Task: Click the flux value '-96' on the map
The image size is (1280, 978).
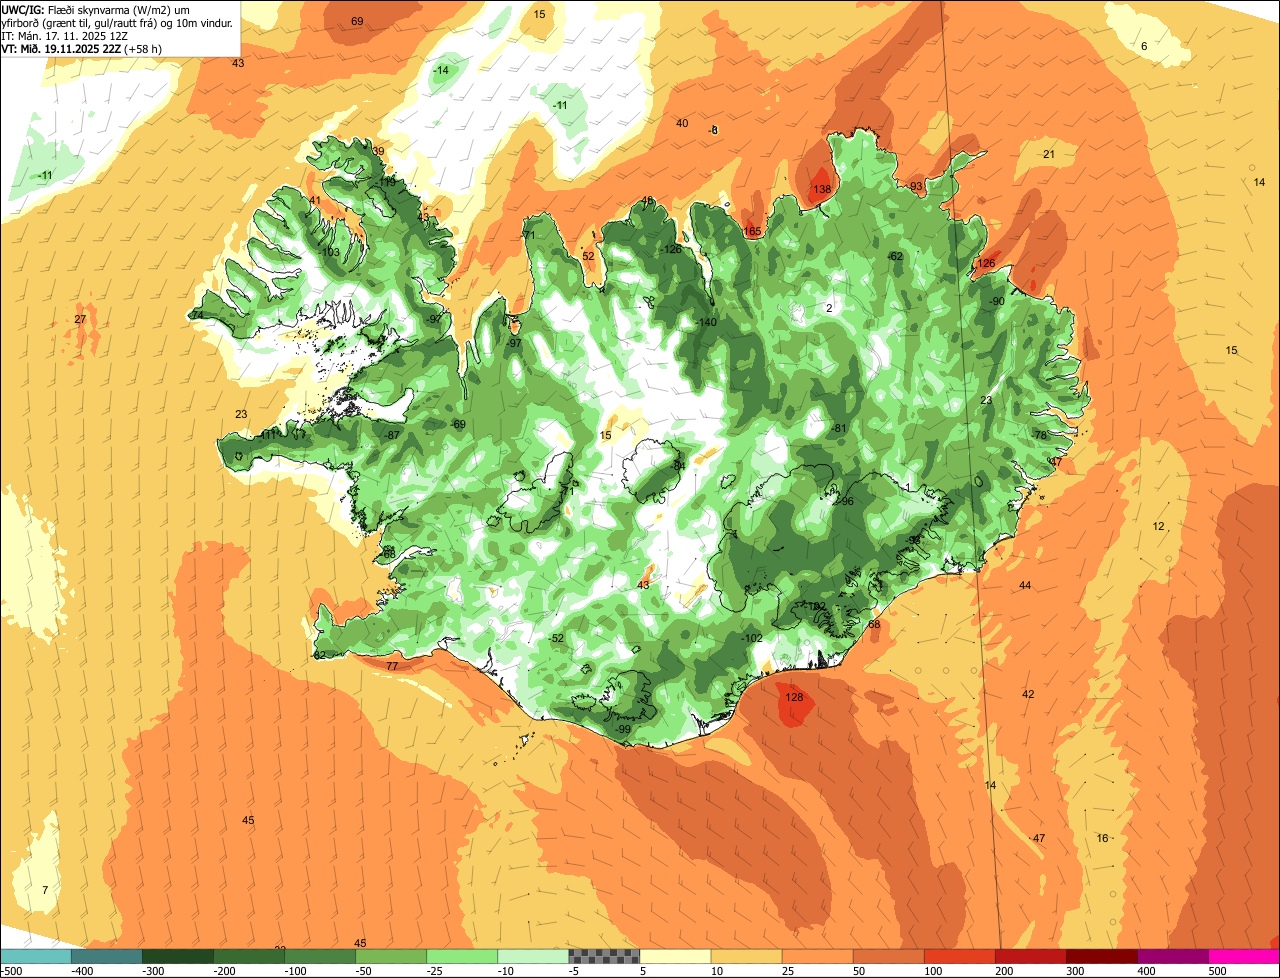Action: tap(845, 502)
